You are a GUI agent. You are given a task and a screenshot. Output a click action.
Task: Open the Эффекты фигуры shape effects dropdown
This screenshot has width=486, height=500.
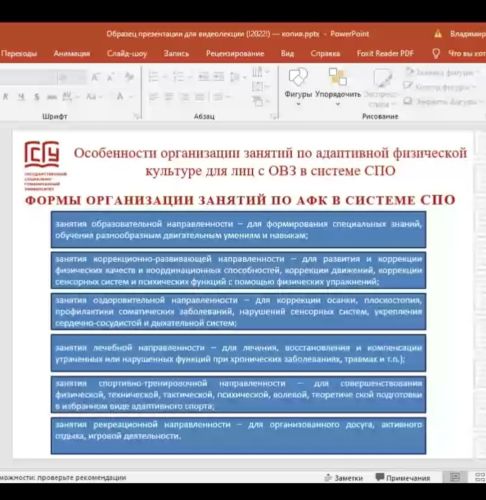click(442, 101)
